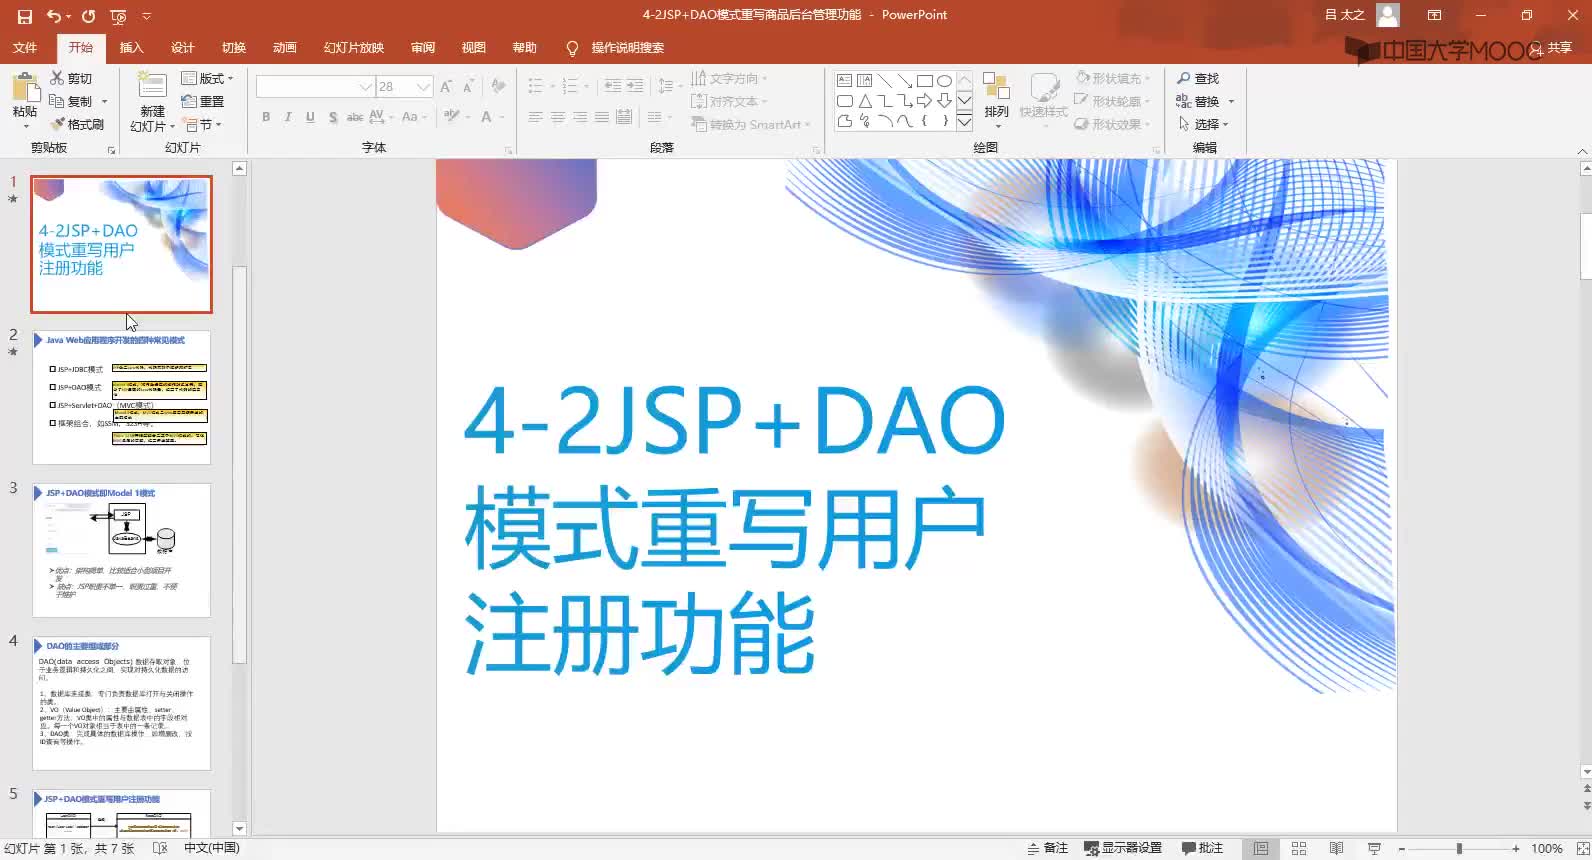This screenshot has width=1592, height=860.
Task: Switch to the 审阅 Review tab
Action: point(422,48)
